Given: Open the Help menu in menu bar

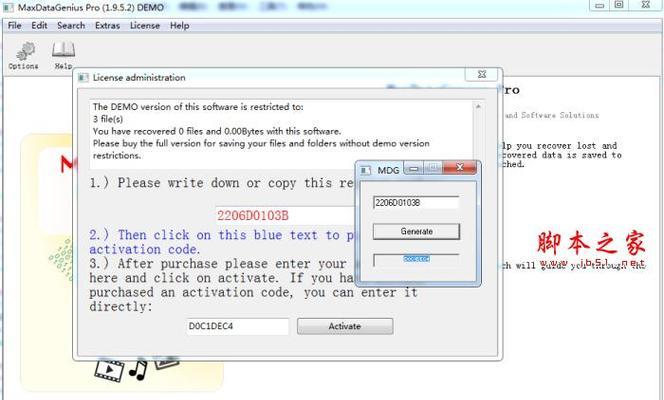Looking at the screenshot, I should pos(180,25).
